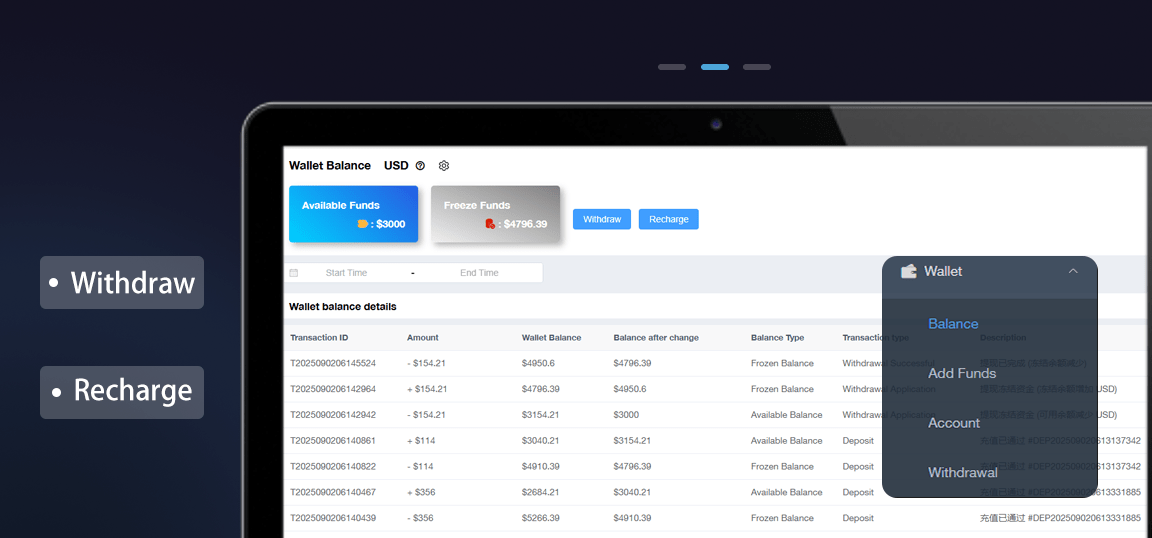Select the Available Funds card
The image size is (1152, 538).
[x=353, y=213]
